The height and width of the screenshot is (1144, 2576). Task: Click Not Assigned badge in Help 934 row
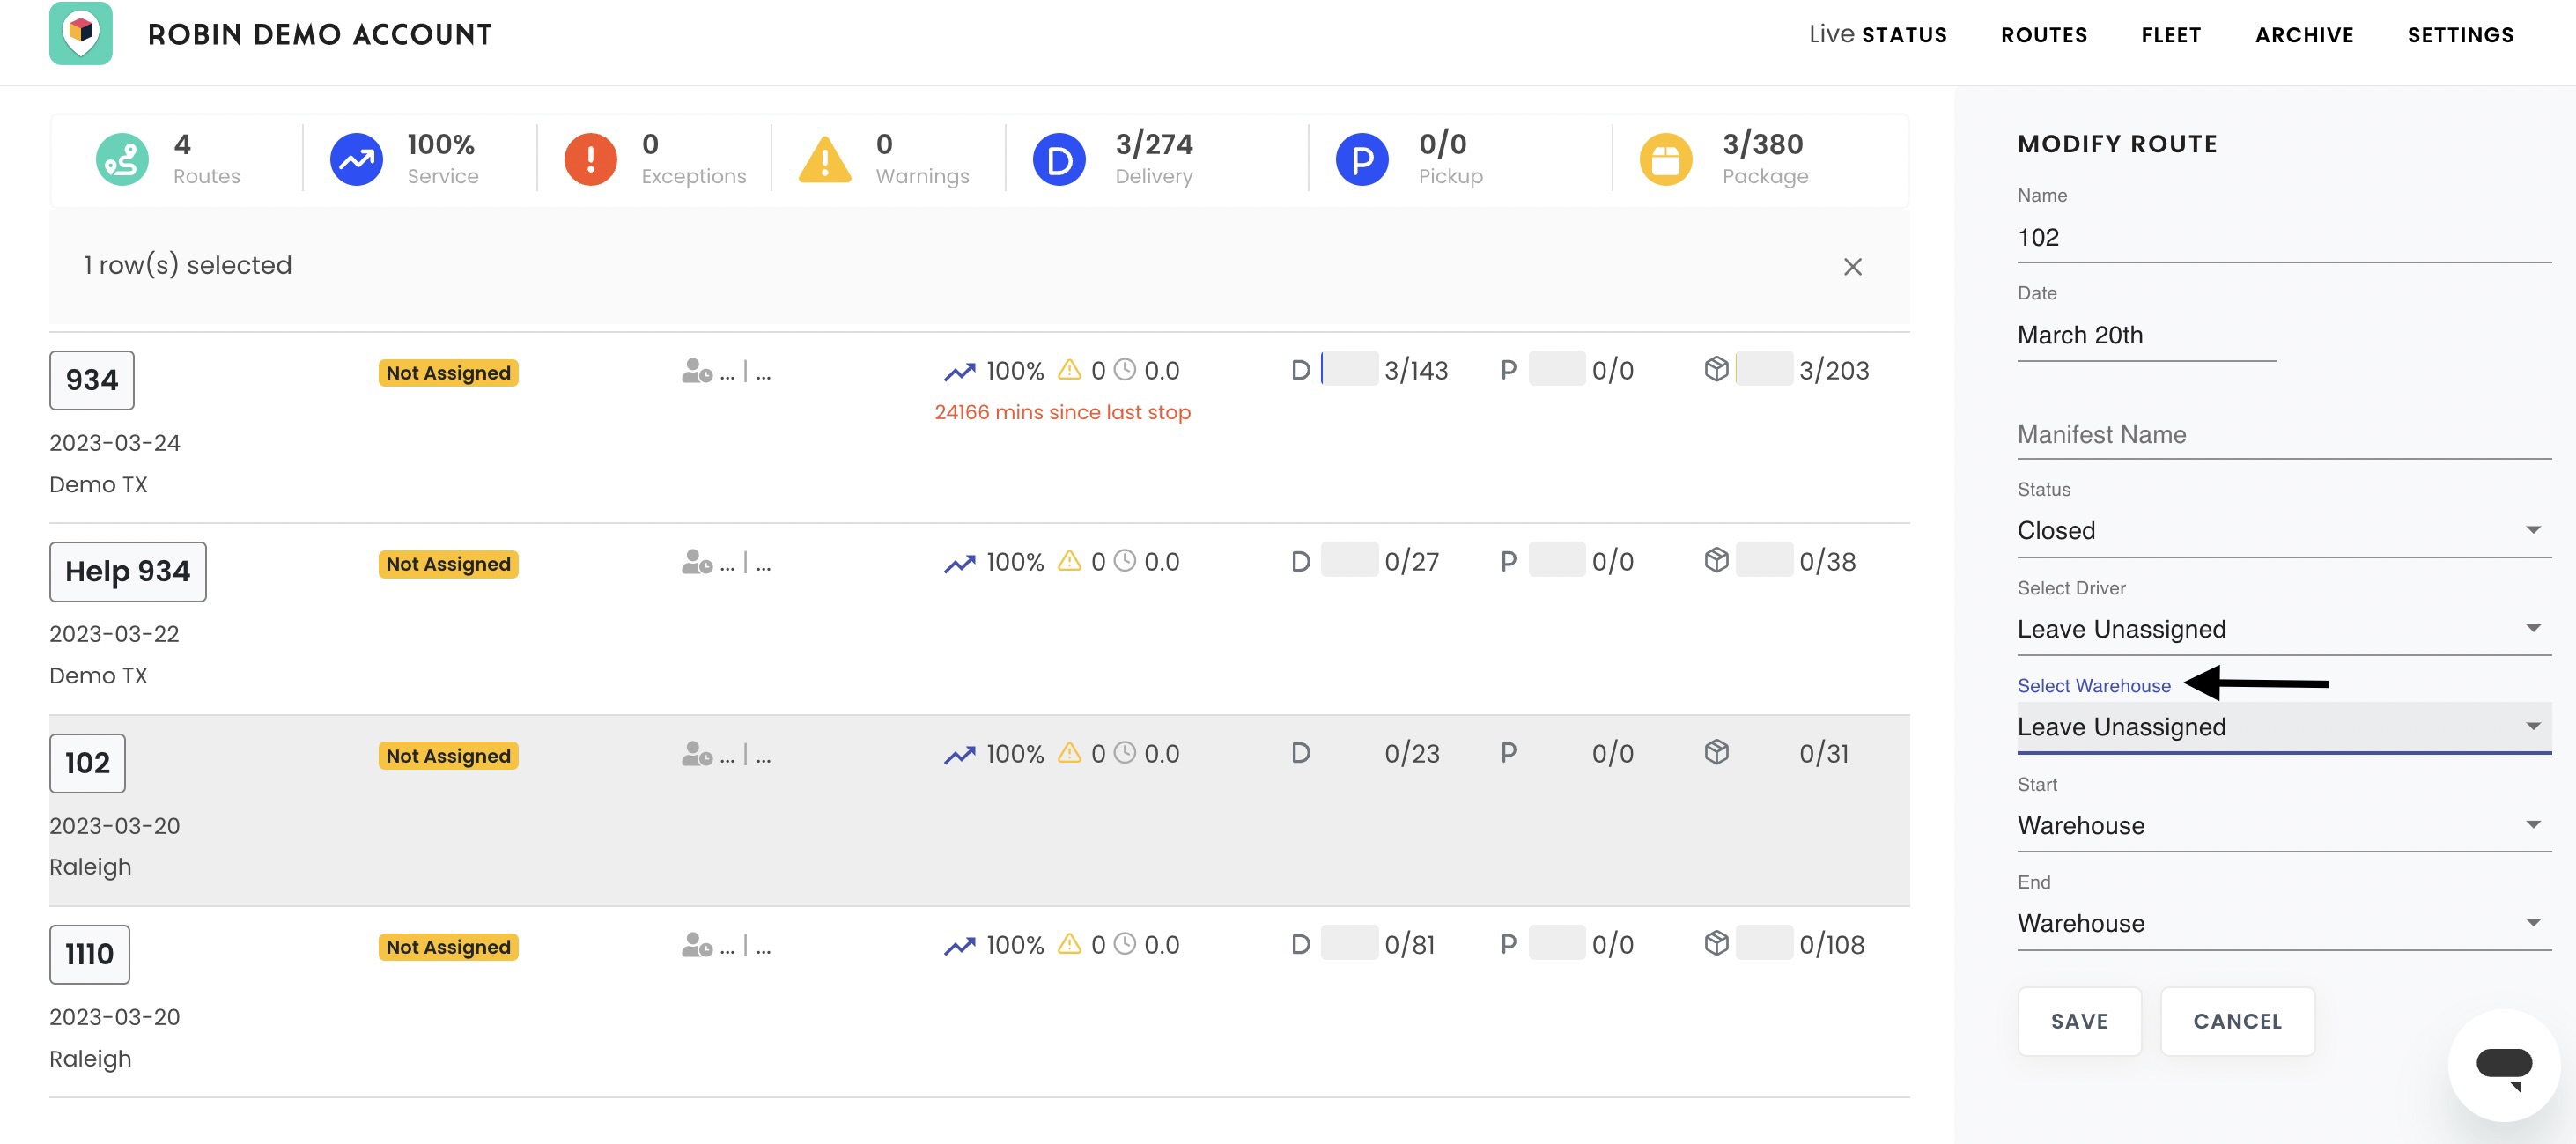[x=448, y=564]
